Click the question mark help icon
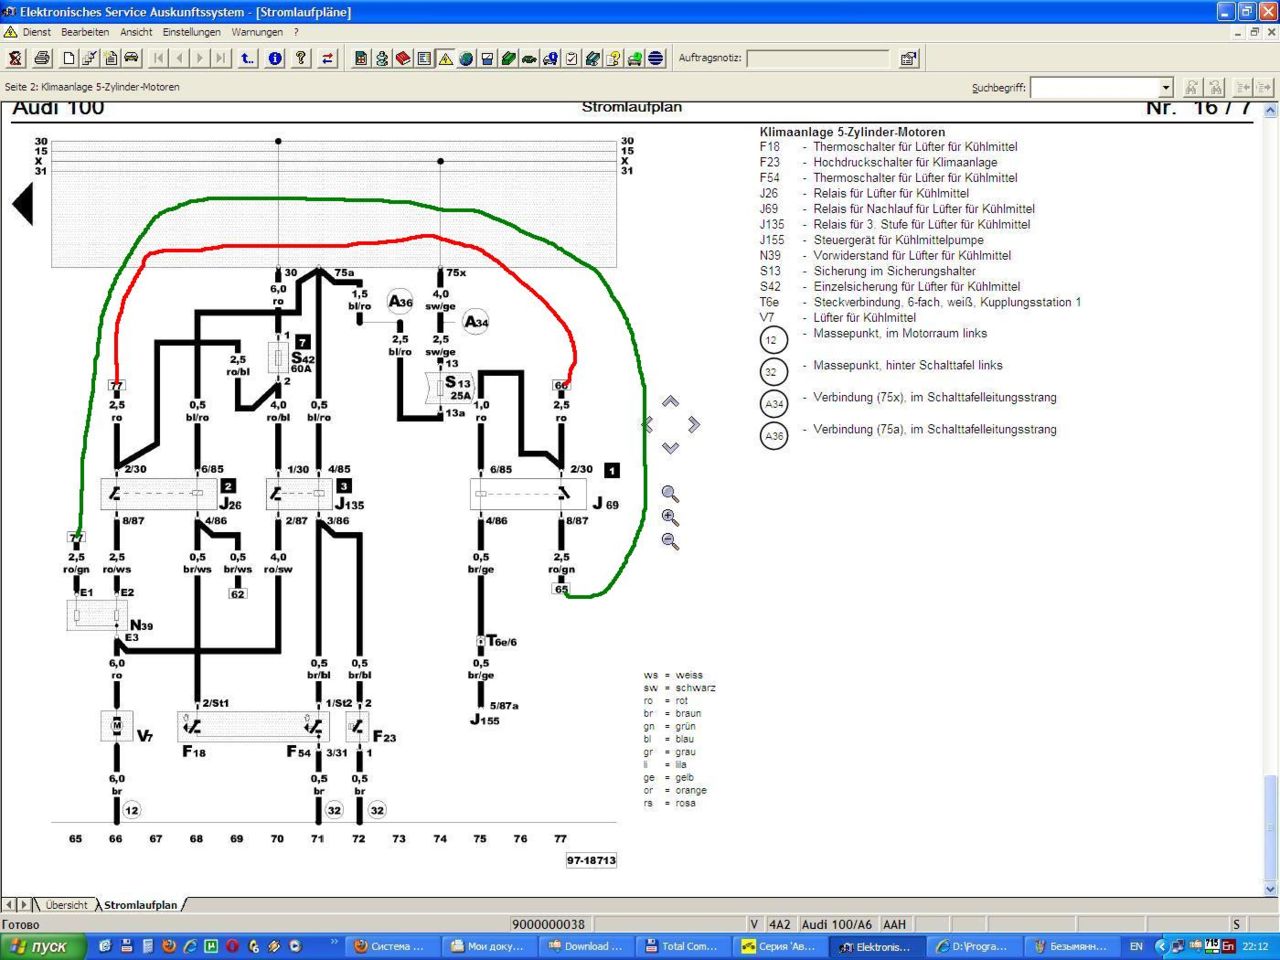This screenshot has width=1280, height=960. coord(300,58)
